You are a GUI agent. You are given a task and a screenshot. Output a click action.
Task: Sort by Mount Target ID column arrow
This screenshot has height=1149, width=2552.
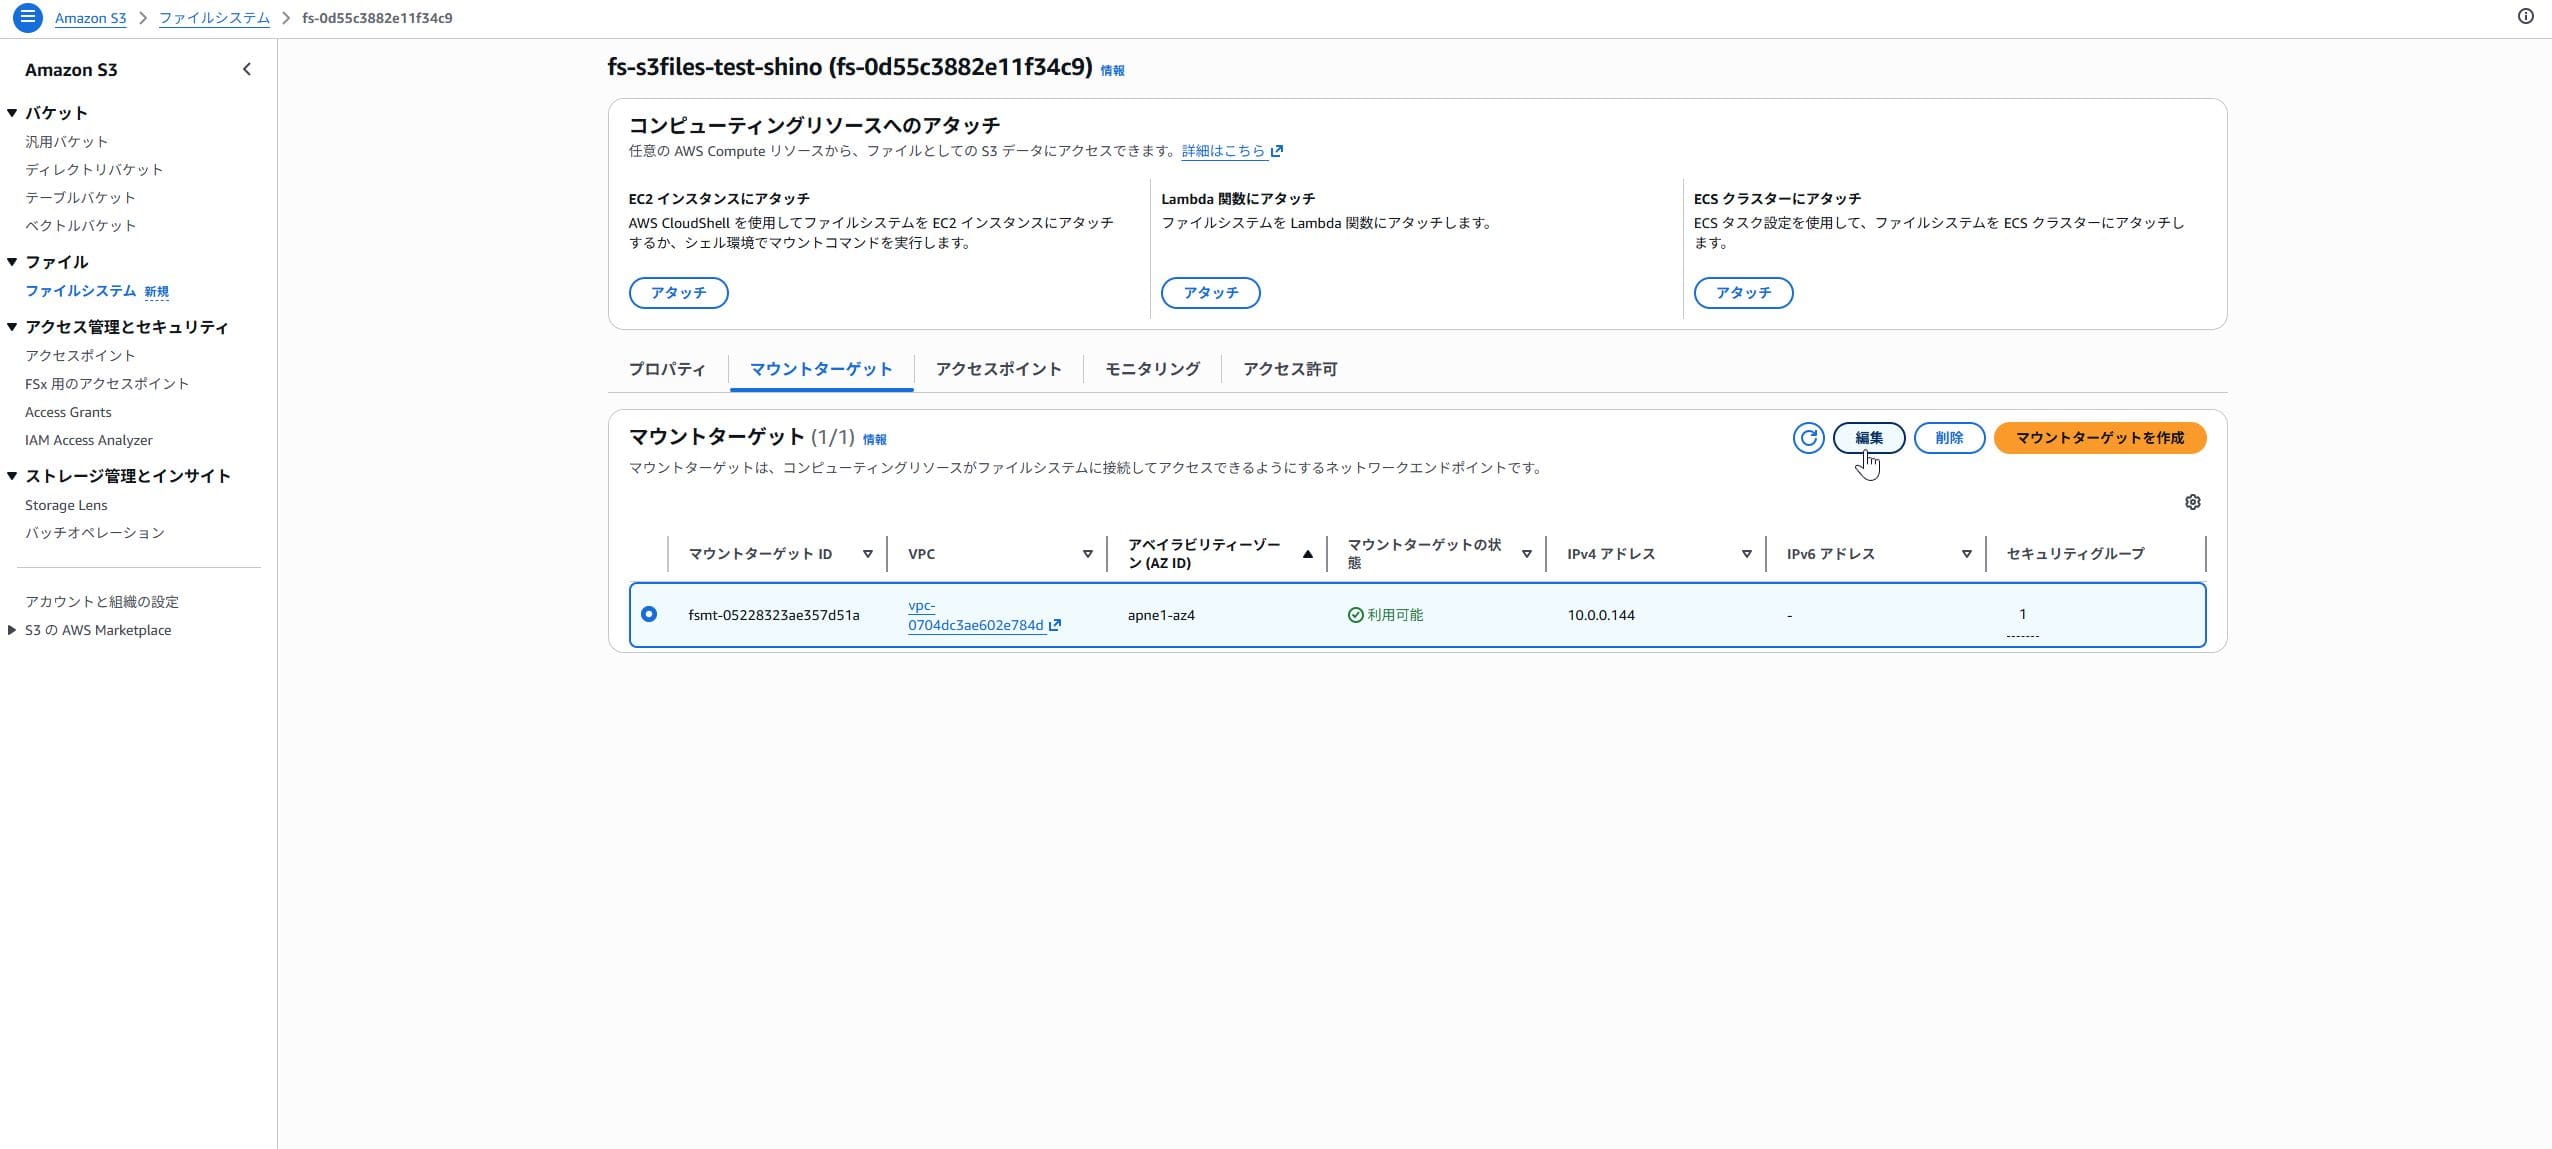click(x=867, y=554)
